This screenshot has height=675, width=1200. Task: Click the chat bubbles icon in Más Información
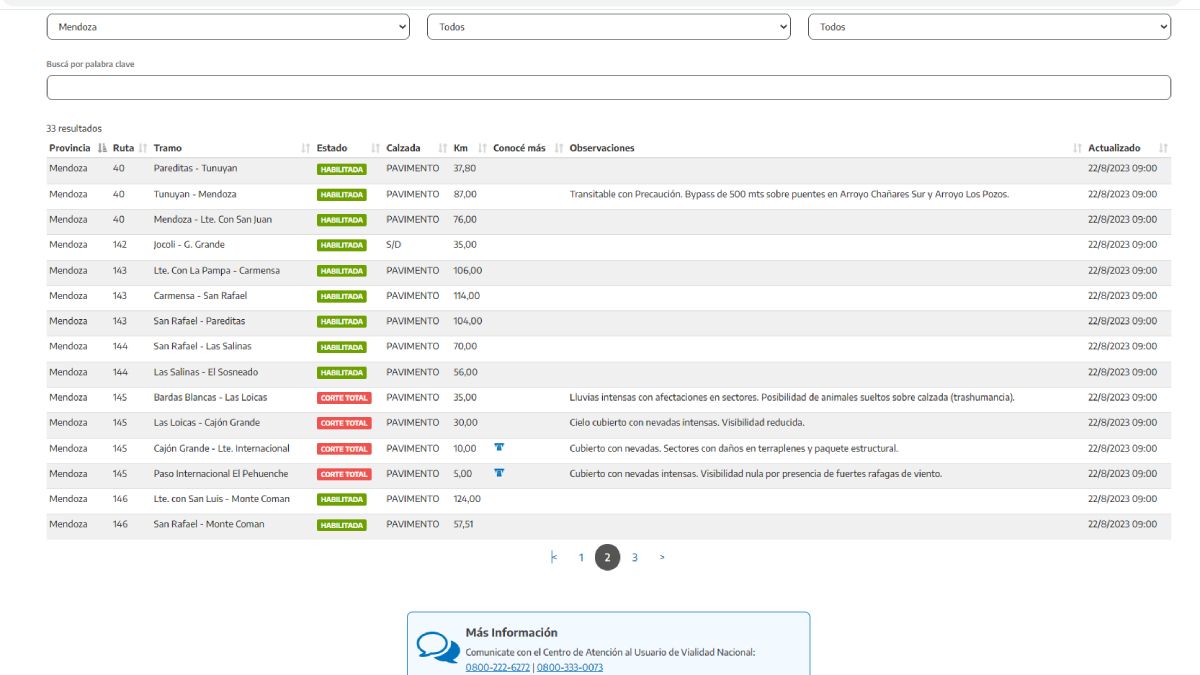pyautogui.click(x=437, y=647)
